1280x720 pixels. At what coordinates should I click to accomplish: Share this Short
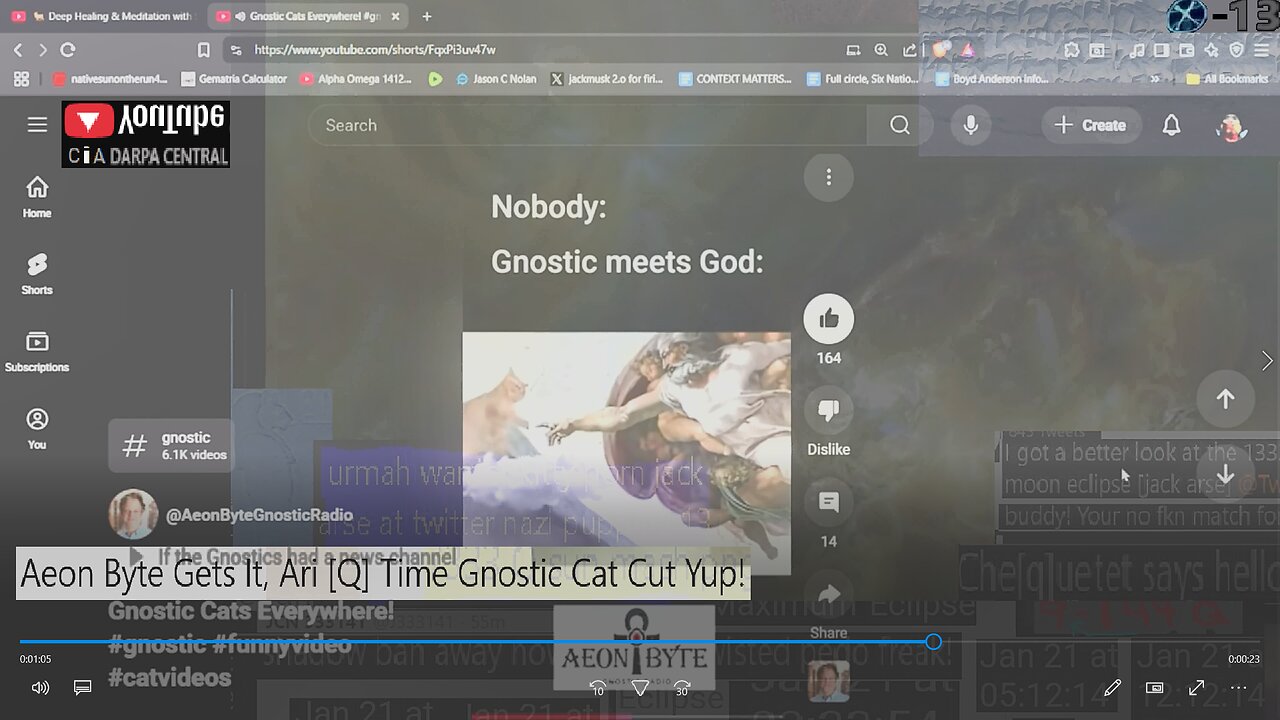[829, 596]
